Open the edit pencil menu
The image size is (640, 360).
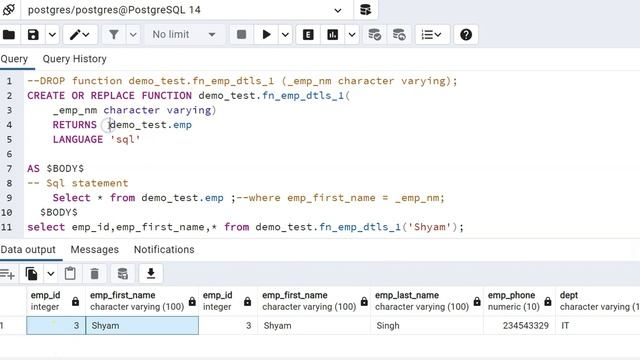coord(80,35)
